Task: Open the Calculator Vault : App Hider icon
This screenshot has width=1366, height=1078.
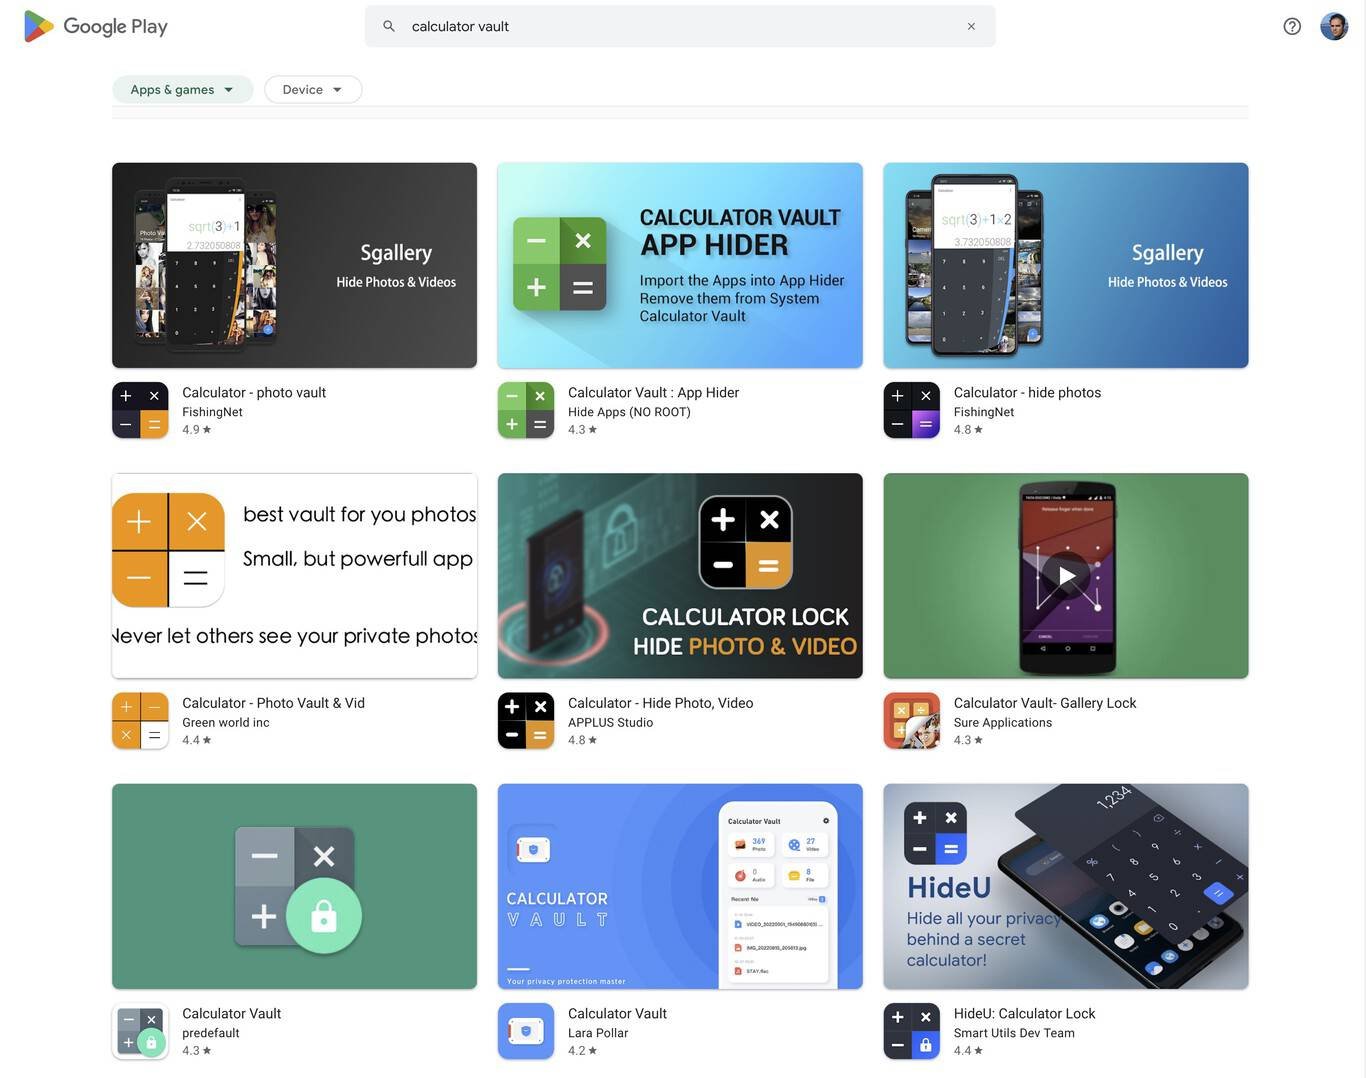Action: tap(526, 410)
